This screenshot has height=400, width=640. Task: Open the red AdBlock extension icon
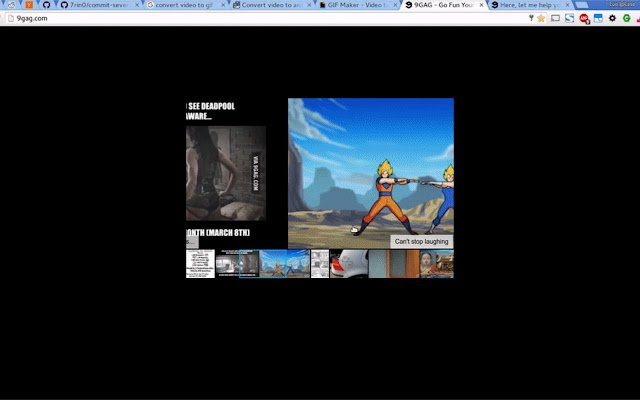tap(584, 18)
